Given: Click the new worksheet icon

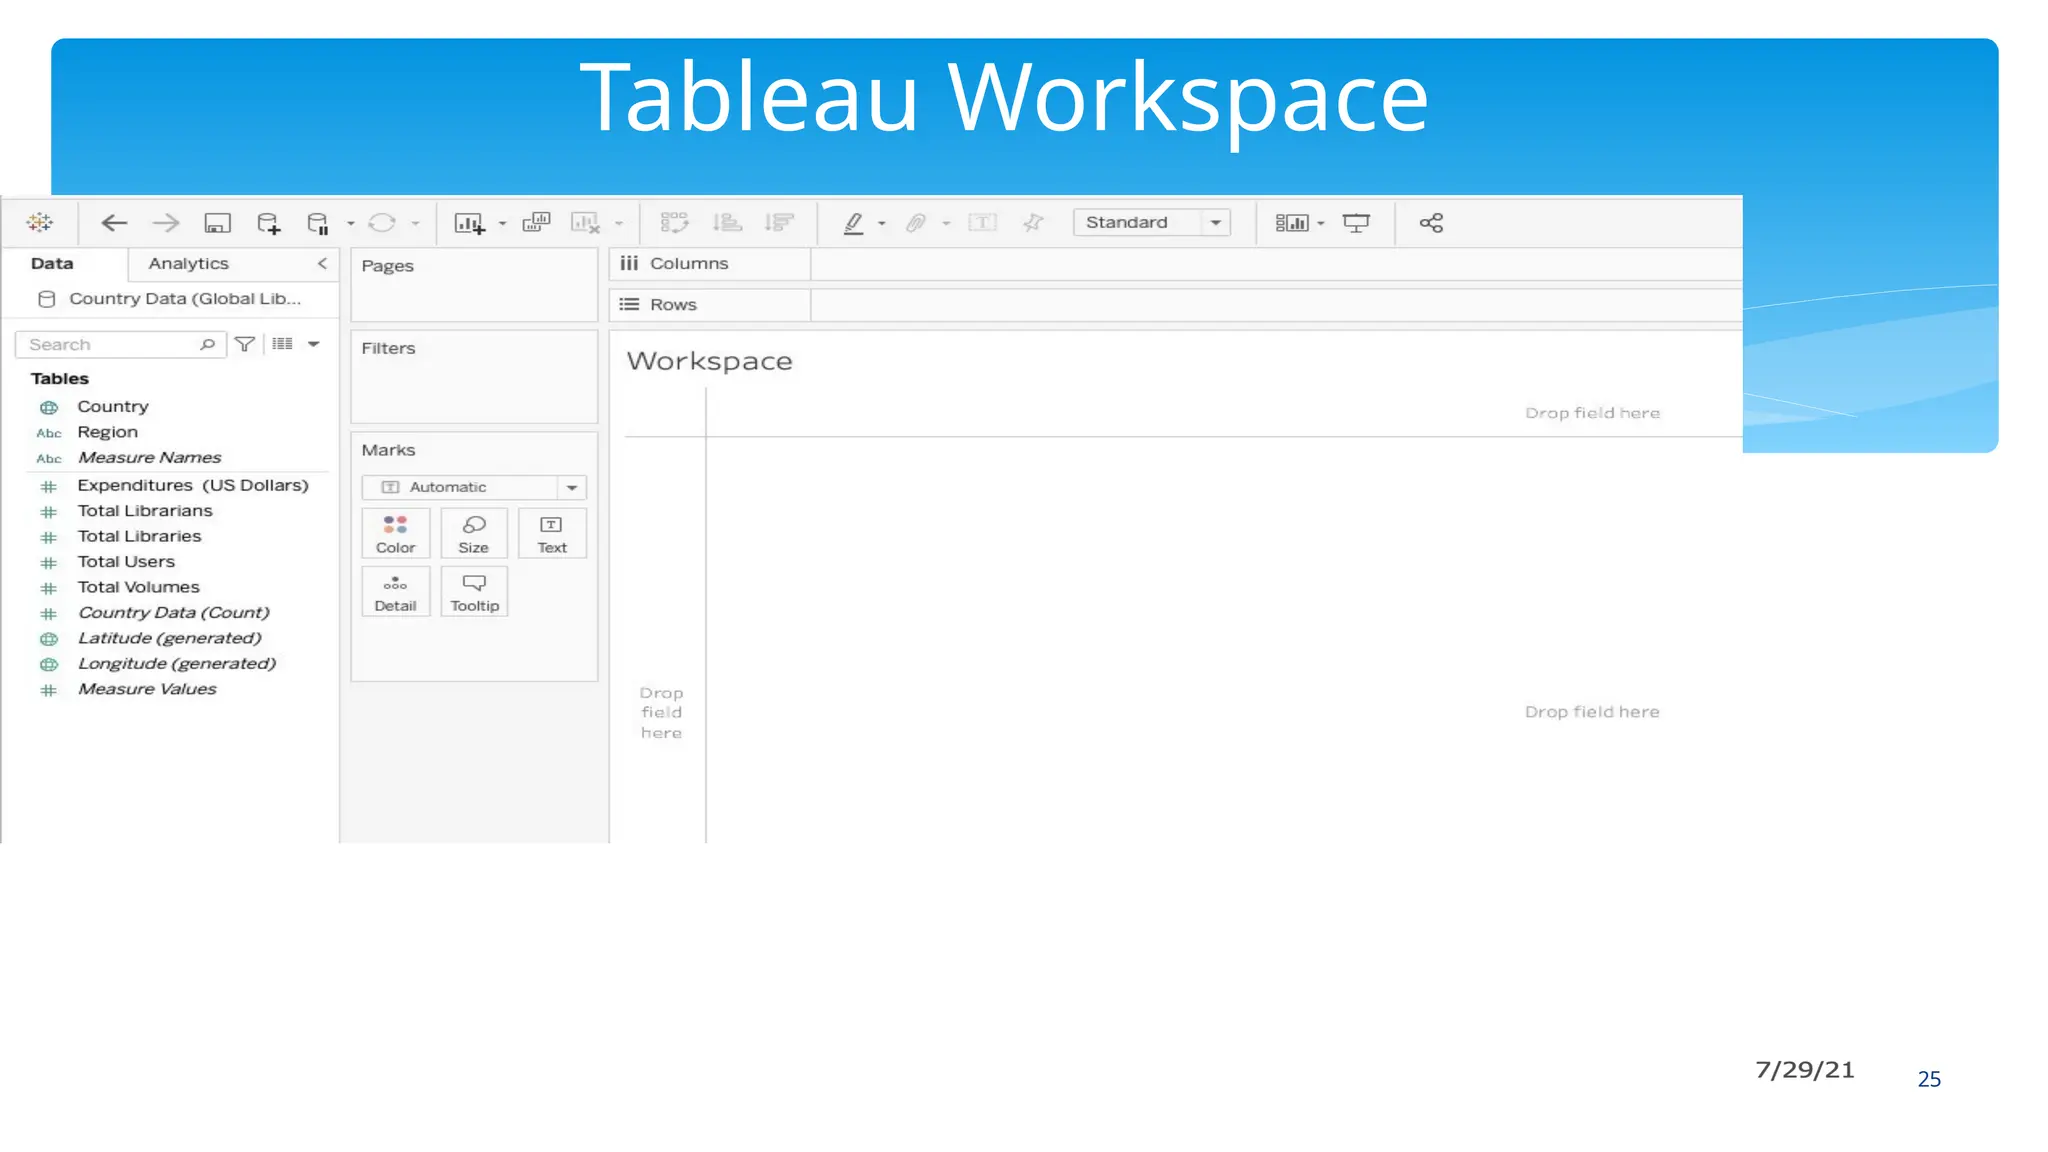Looking at the screenshot, I should (469, 223).
